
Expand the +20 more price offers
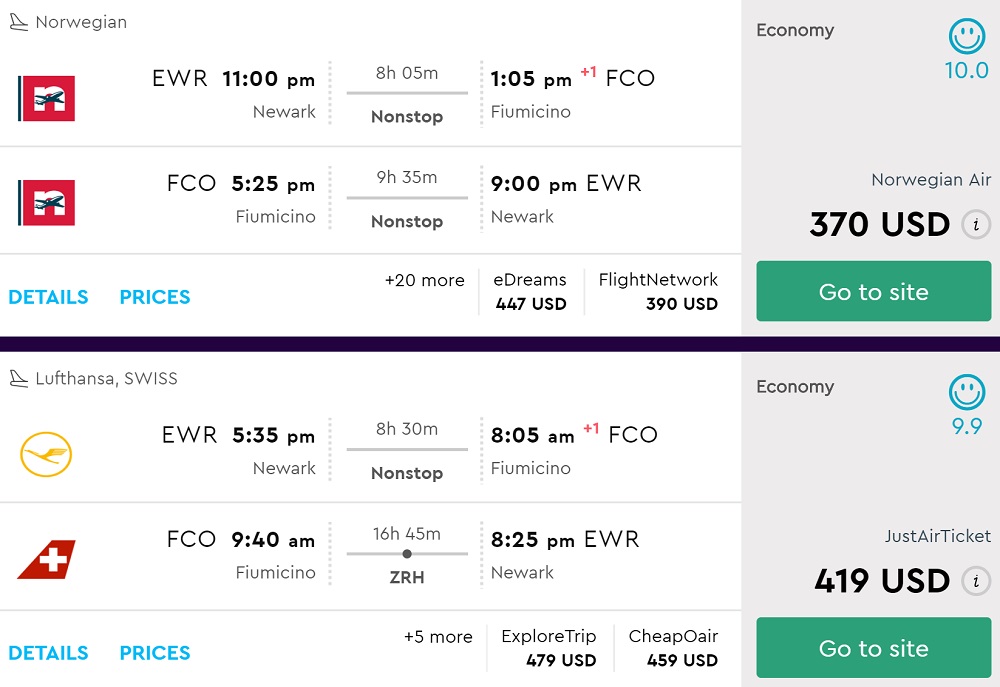424,281
